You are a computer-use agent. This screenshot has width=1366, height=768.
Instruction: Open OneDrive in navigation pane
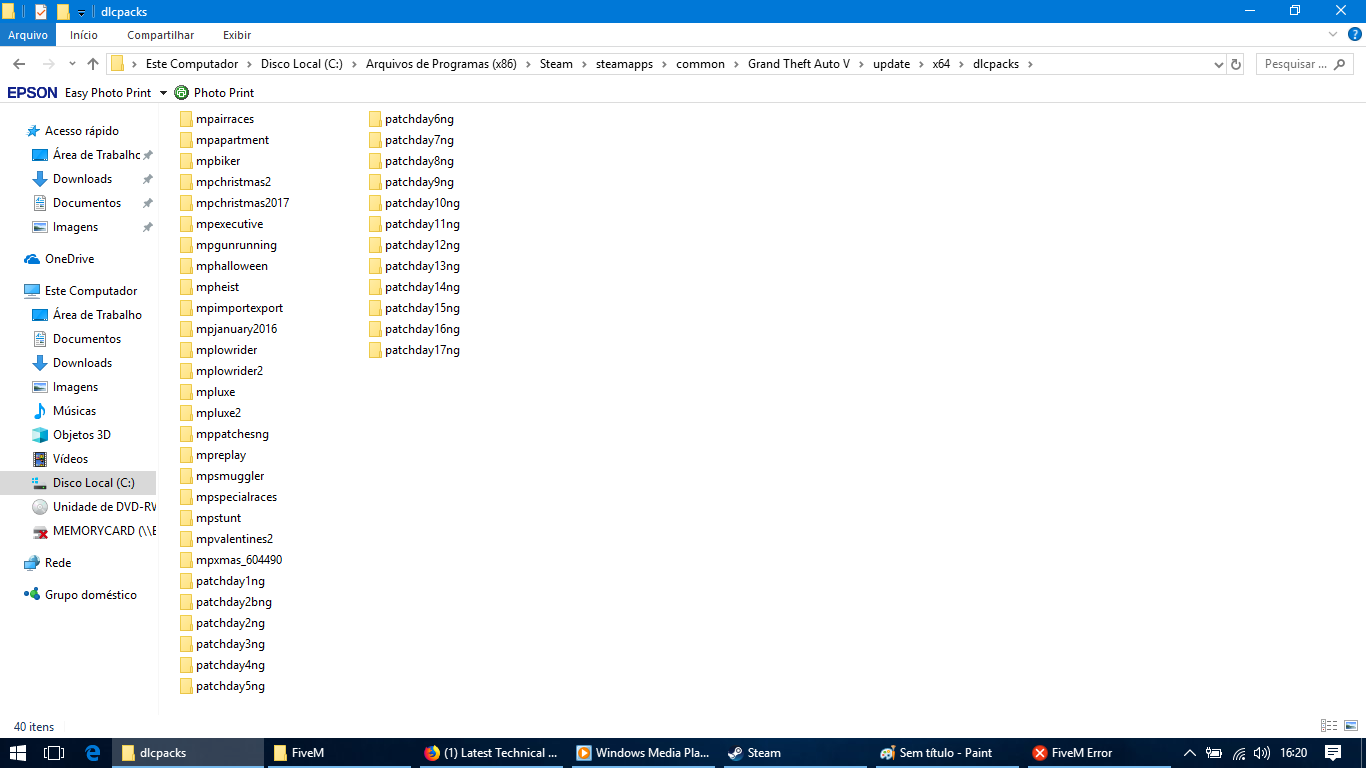[69, 259]
